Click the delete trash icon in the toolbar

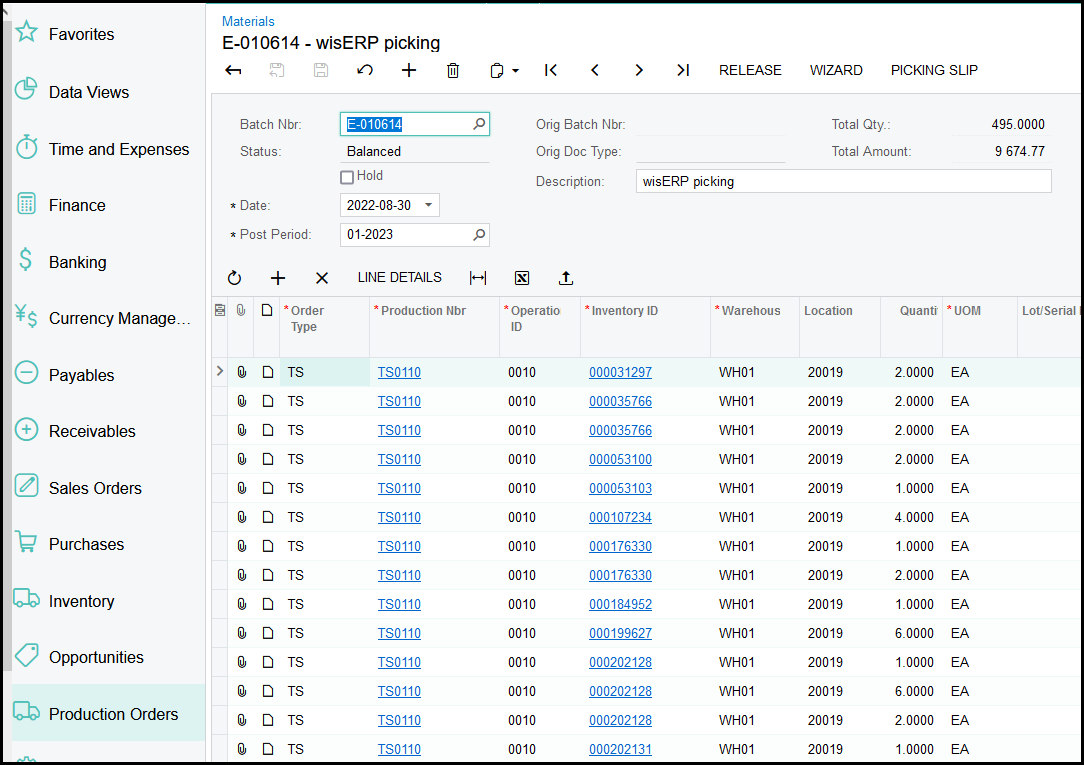(453, 70)
